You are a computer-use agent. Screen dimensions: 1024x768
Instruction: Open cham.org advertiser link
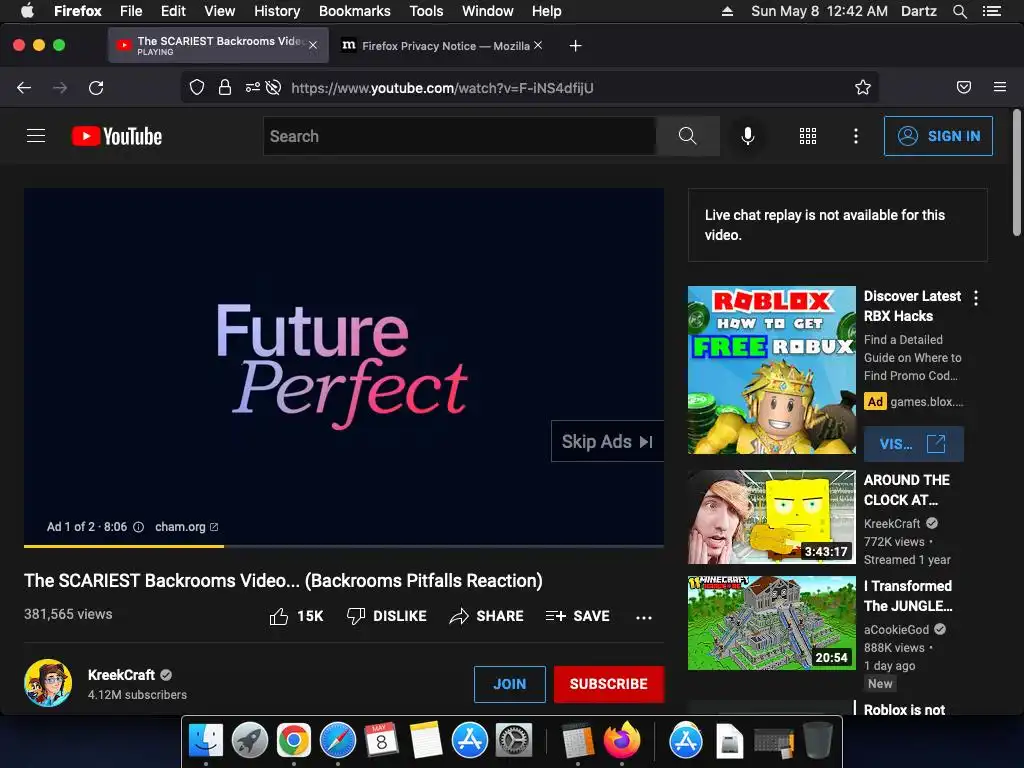click(x=187, y=527)
